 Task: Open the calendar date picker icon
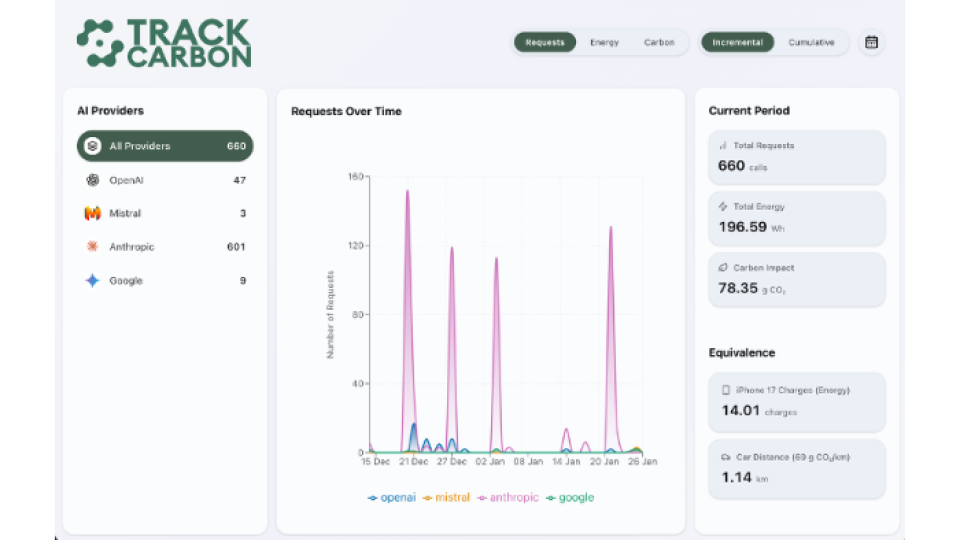coord(871,43)
